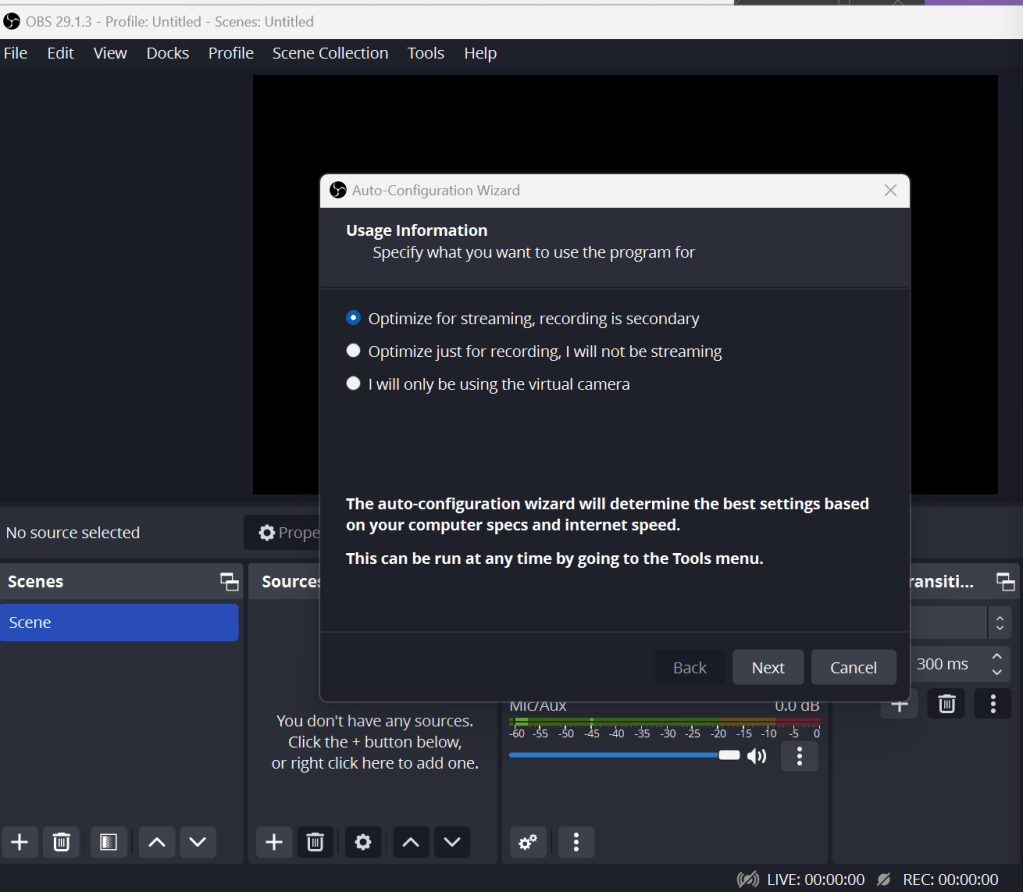Move source down arrow in Sources panel
Viewport: 1023px width, 892px height.
(451, 842)
